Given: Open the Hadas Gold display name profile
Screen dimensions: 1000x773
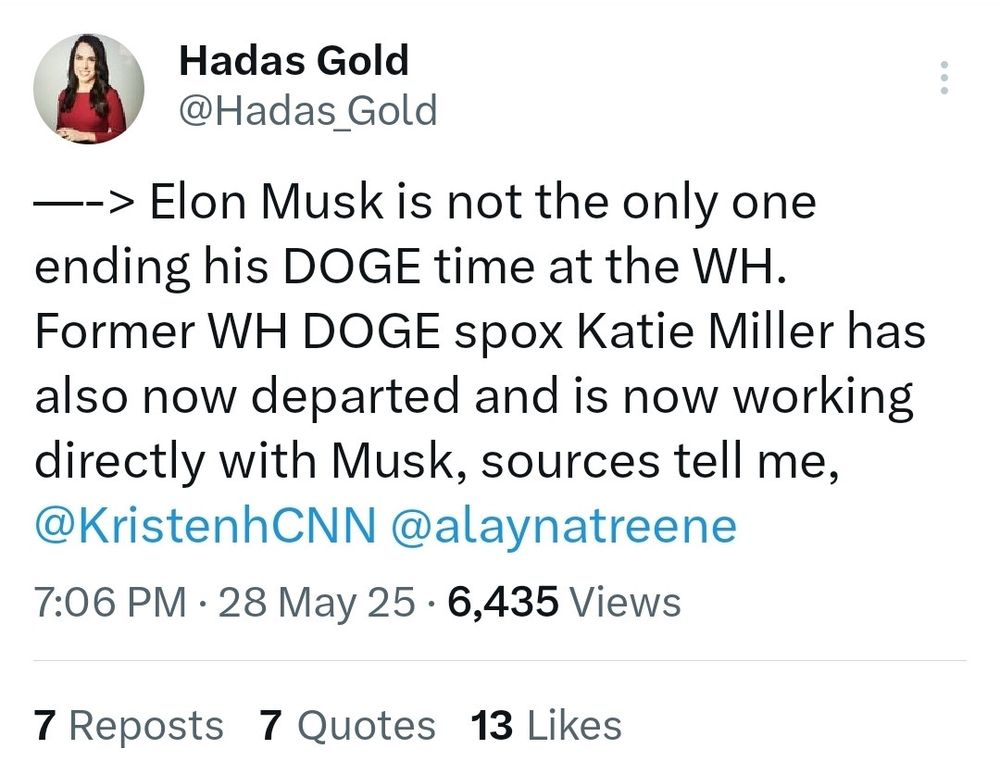Looking at the screenshot, I should [x=293, y=61].
